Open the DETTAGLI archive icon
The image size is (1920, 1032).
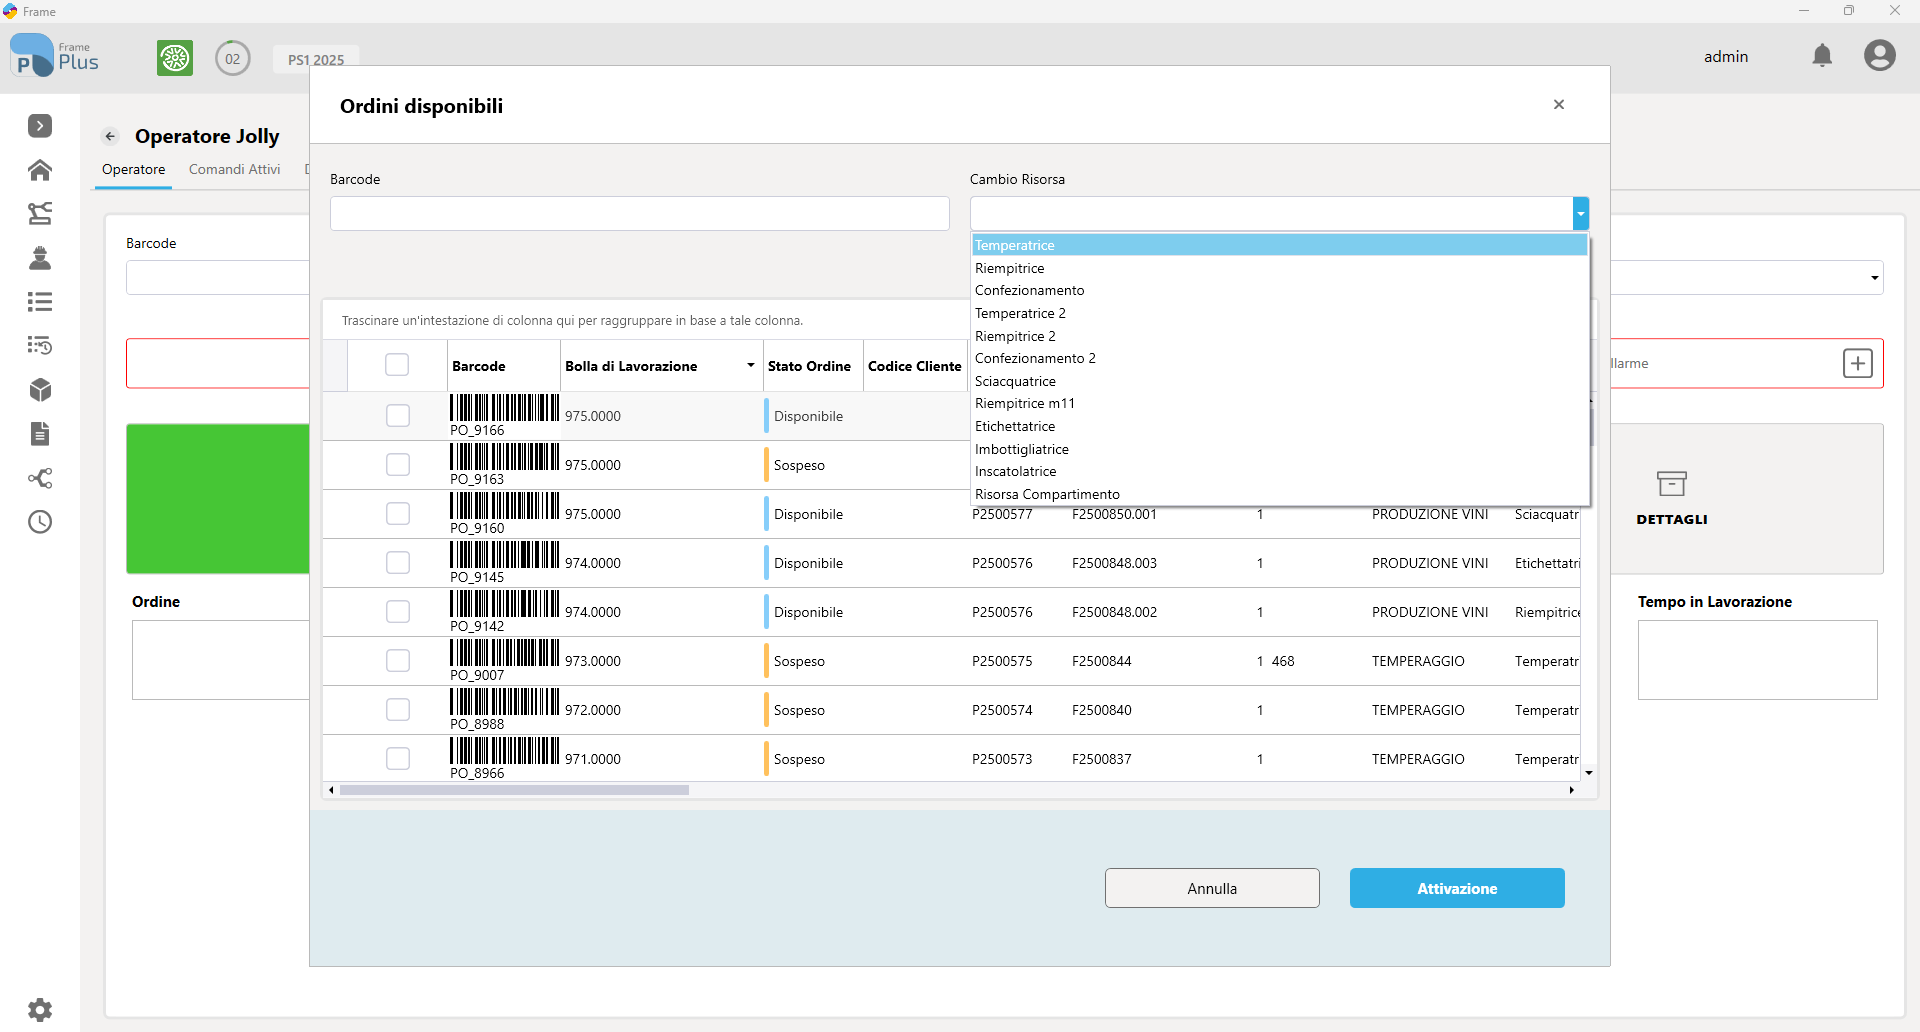pyautogui.click(x=1672, y=484)
